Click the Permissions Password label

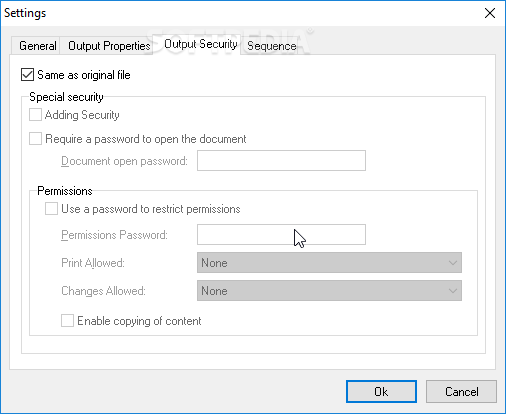coord(114,235)
